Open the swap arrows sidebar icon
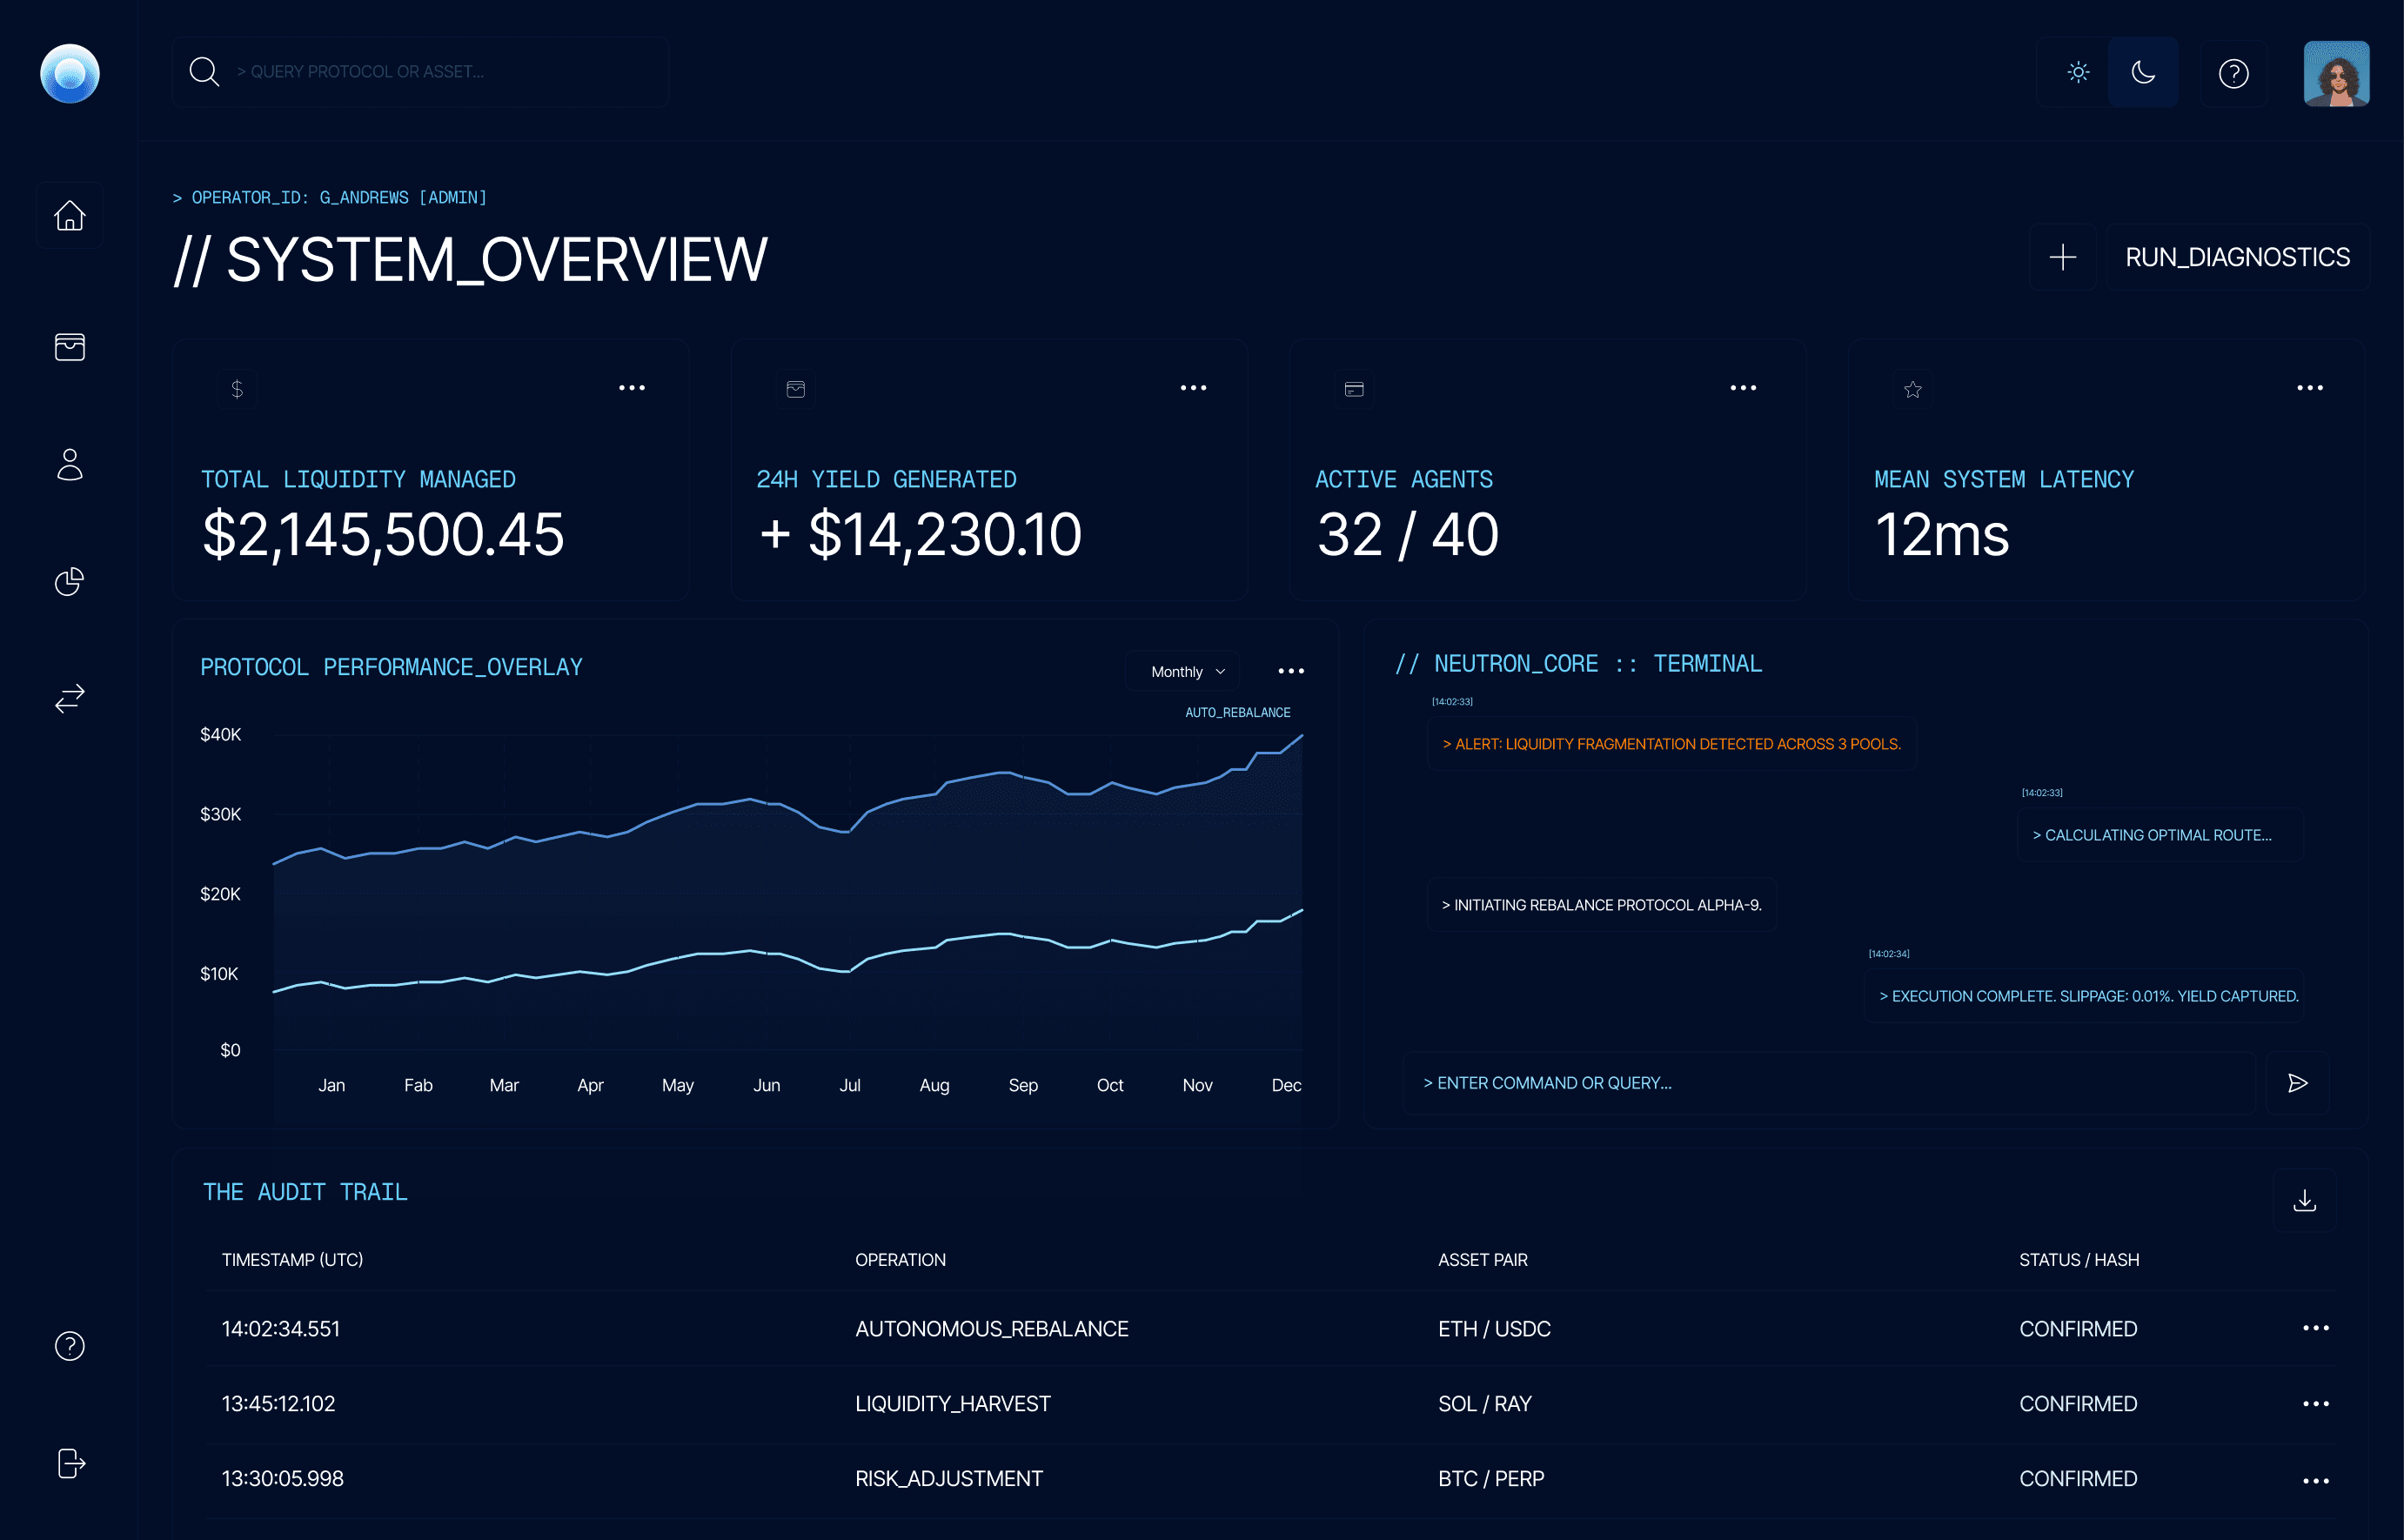The image size is (2404, 1540). (x=69, y=698)
